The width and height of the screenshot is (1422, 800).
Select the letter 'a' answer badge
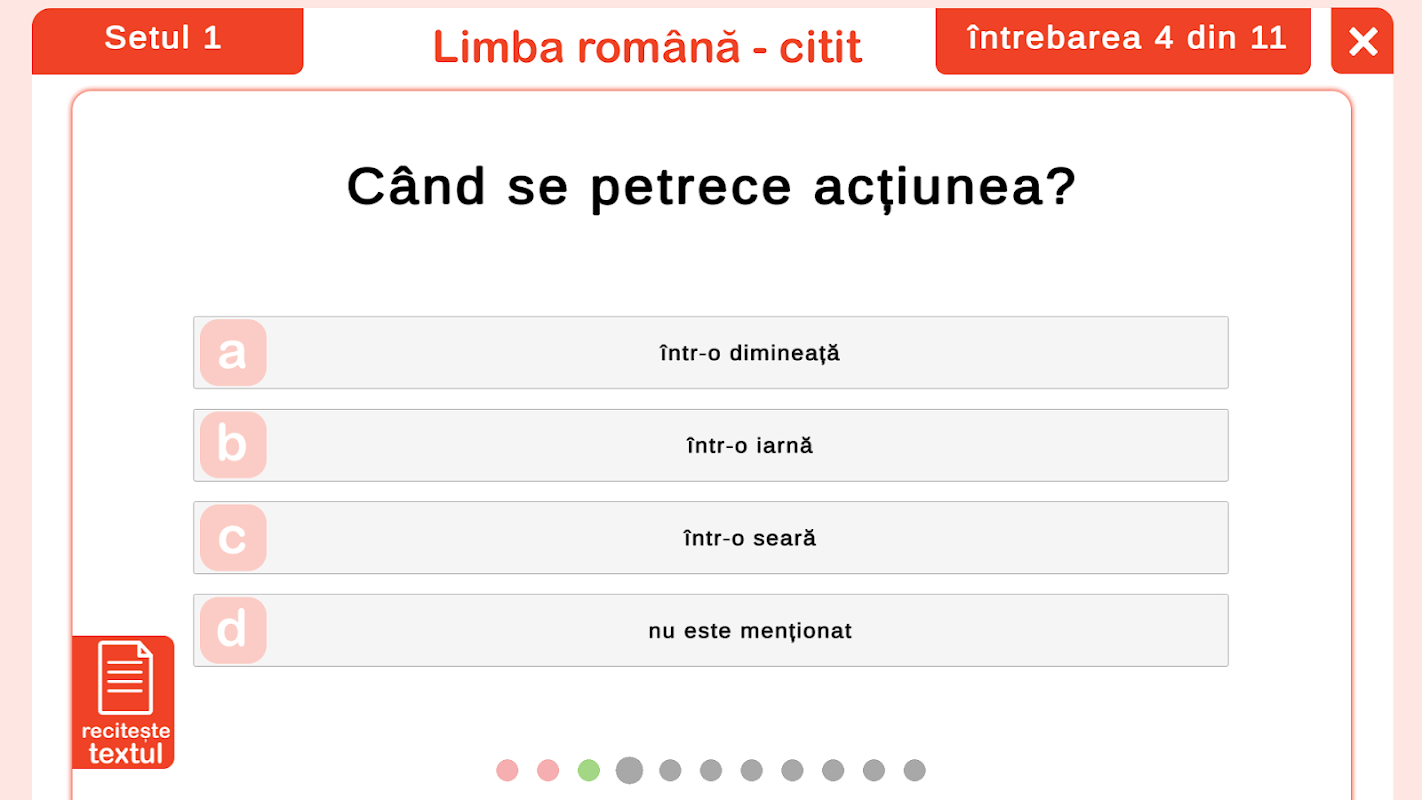(233, 353)
